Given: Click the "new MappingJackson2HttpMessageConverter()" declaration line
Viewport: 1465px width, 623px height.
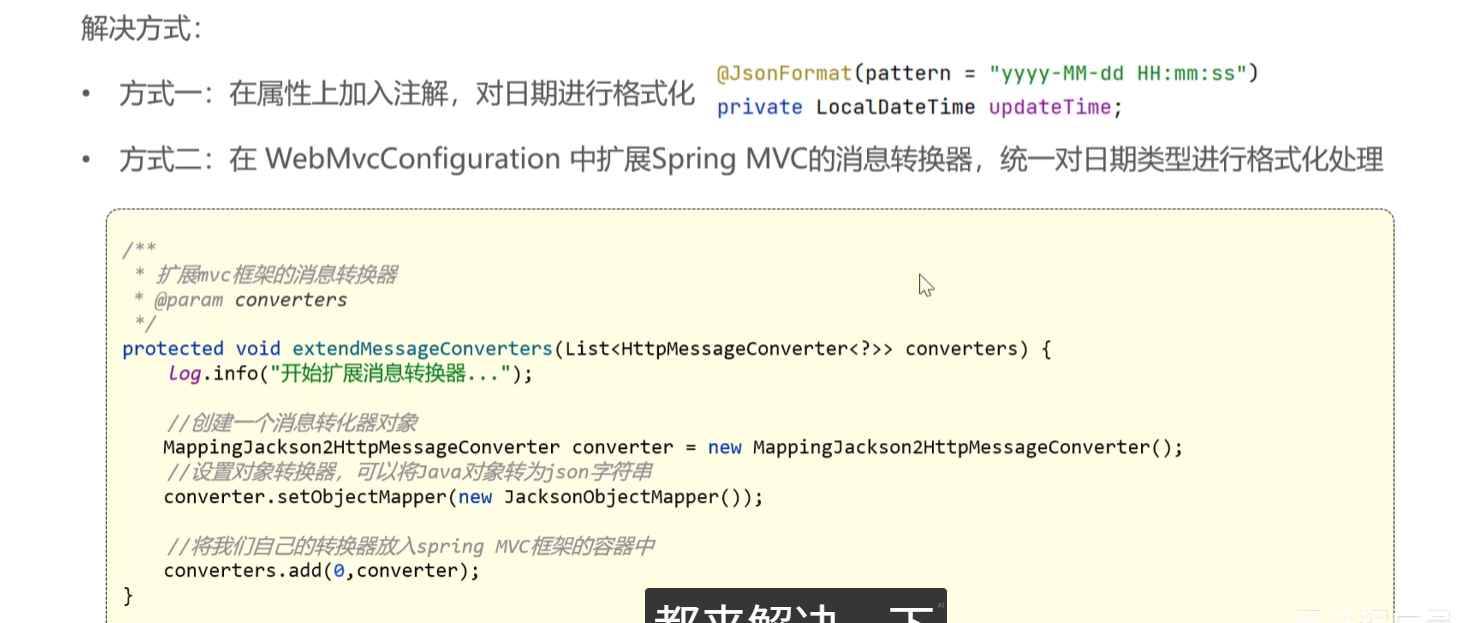Looking at the screenshot, I should (x=673, y=447).
